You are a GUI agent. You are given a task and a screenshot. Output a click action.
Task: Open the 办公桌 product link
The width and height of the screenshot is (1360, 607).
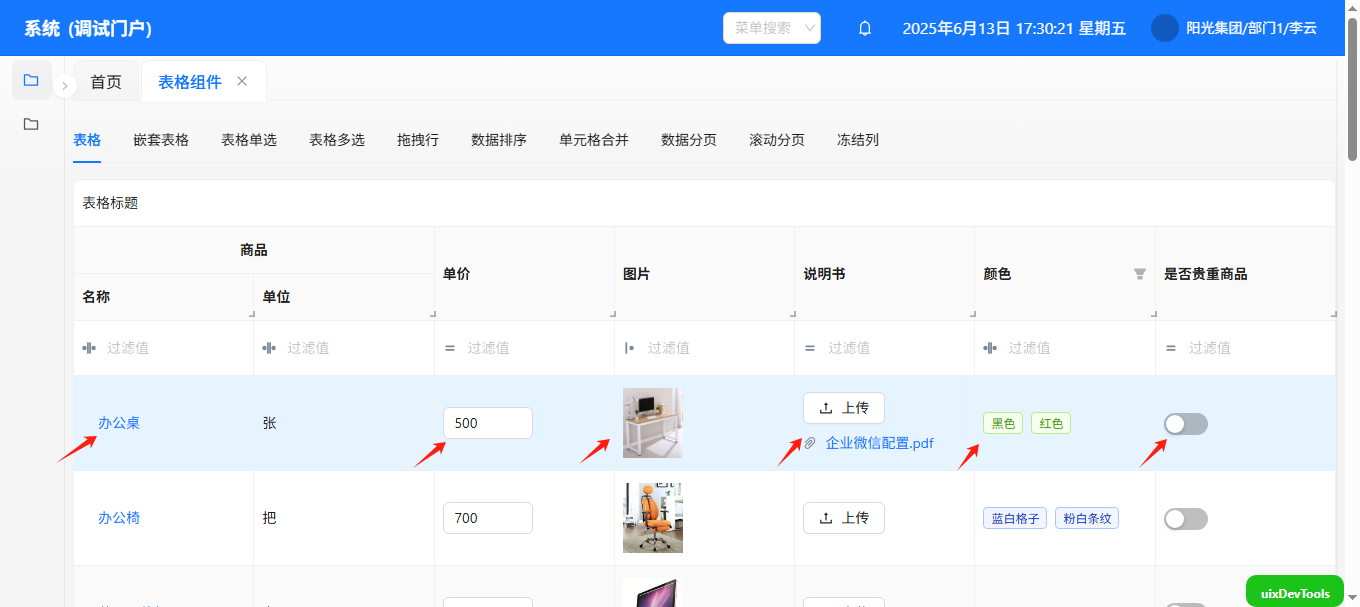119,423
